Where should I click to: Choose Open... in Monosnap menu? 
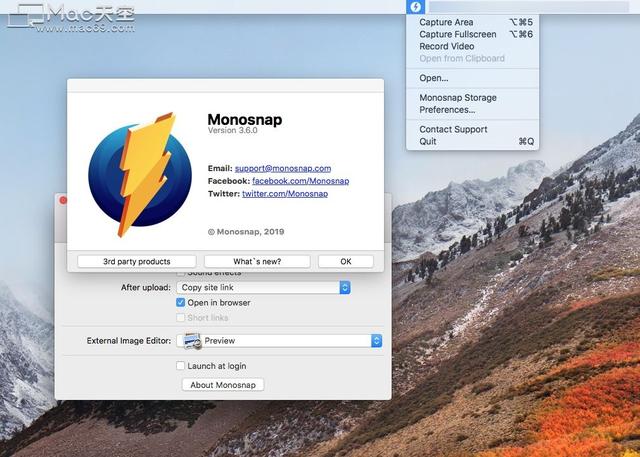tap(473, 78)
